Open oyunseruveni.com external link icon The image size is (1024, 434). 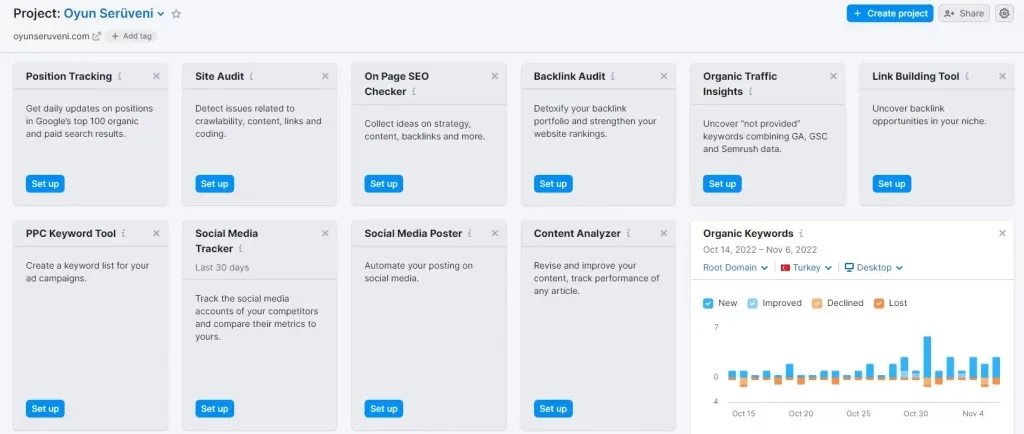(97, 37)
